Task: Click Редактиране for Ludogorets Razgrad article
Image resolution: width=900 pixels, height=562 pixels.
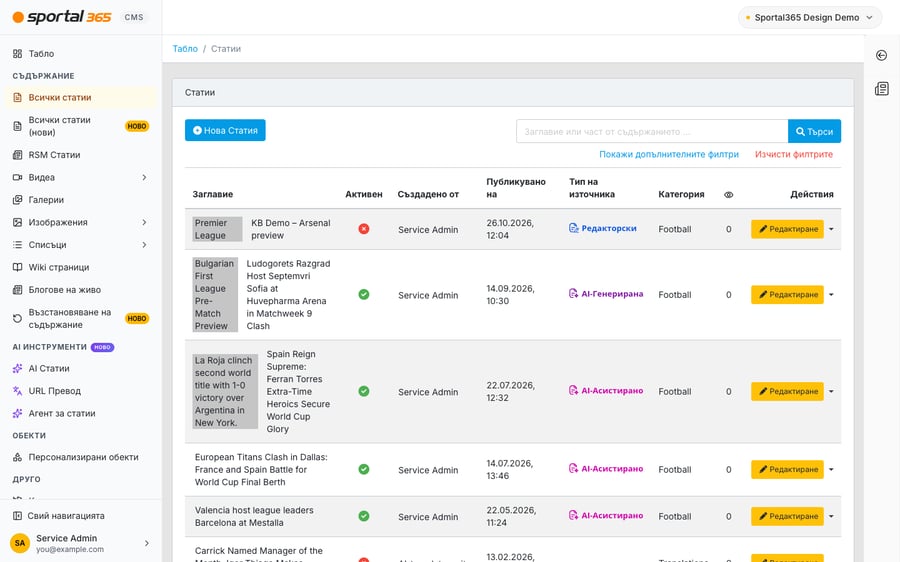Action: (x=787, y=294)
